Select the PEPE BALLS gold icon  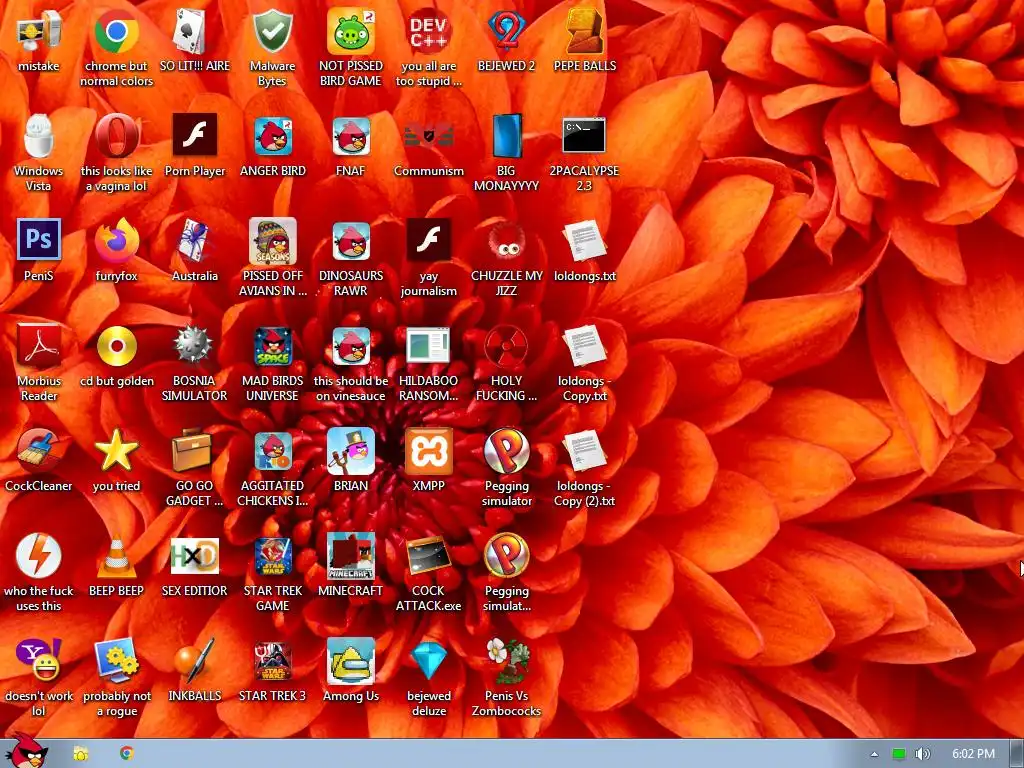[584, 32]
